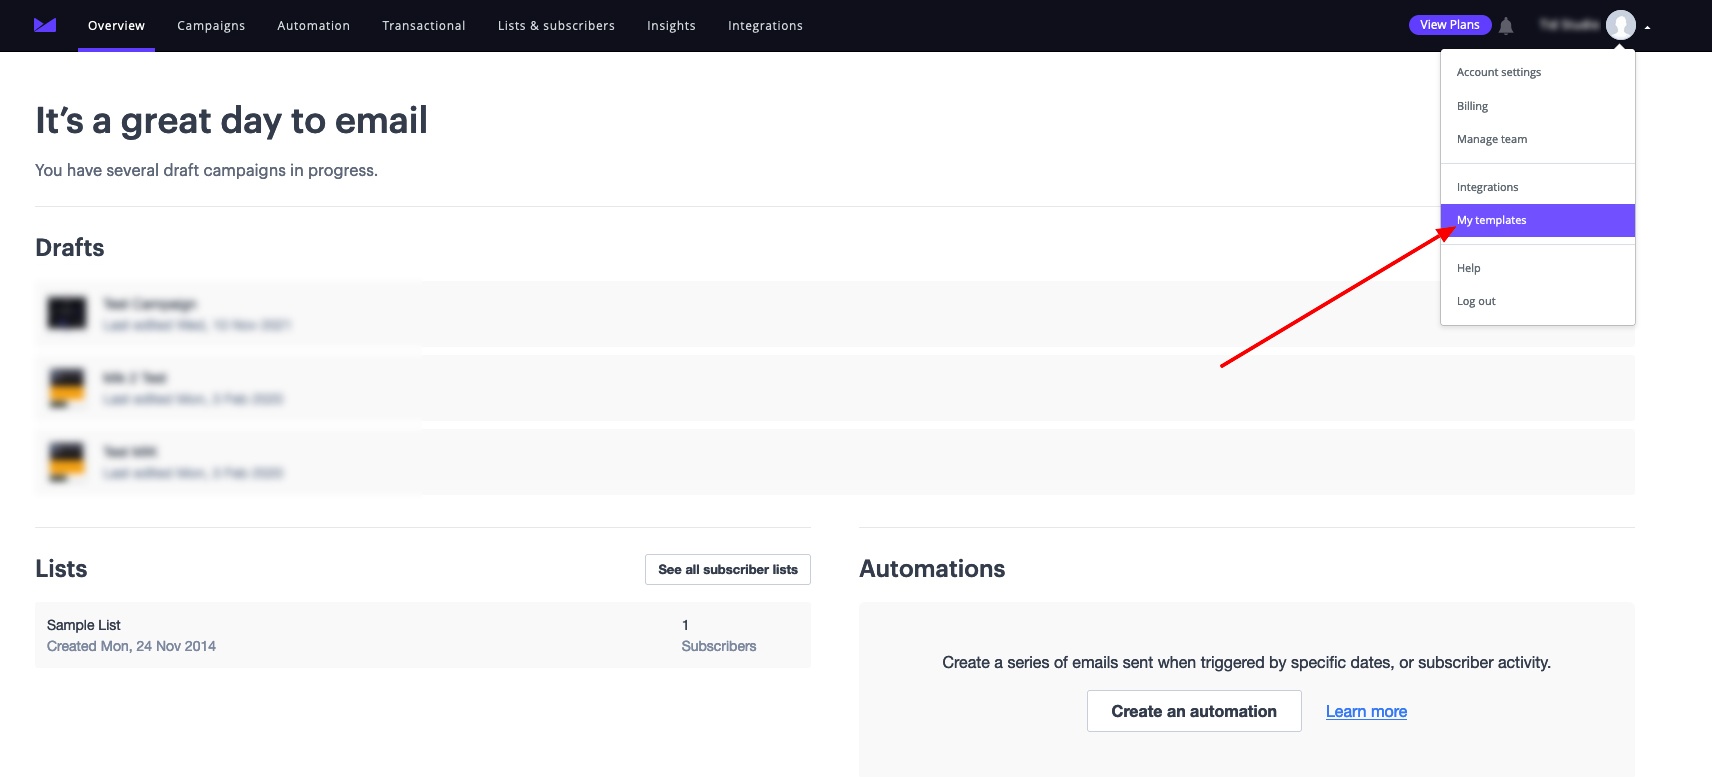
Task: Click the 1 Subscribers count
Action: (718, 635)
